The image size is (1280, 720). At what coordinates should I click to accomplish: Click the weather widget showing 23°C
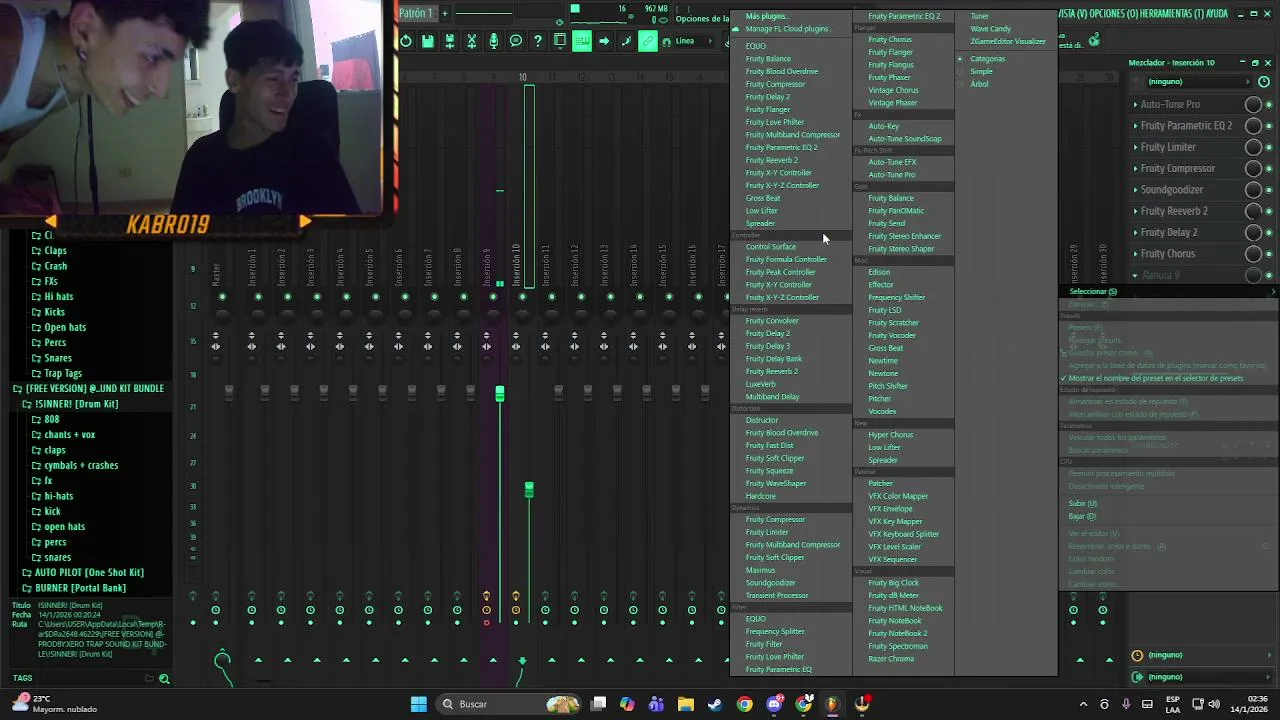(x=52, y=704)
